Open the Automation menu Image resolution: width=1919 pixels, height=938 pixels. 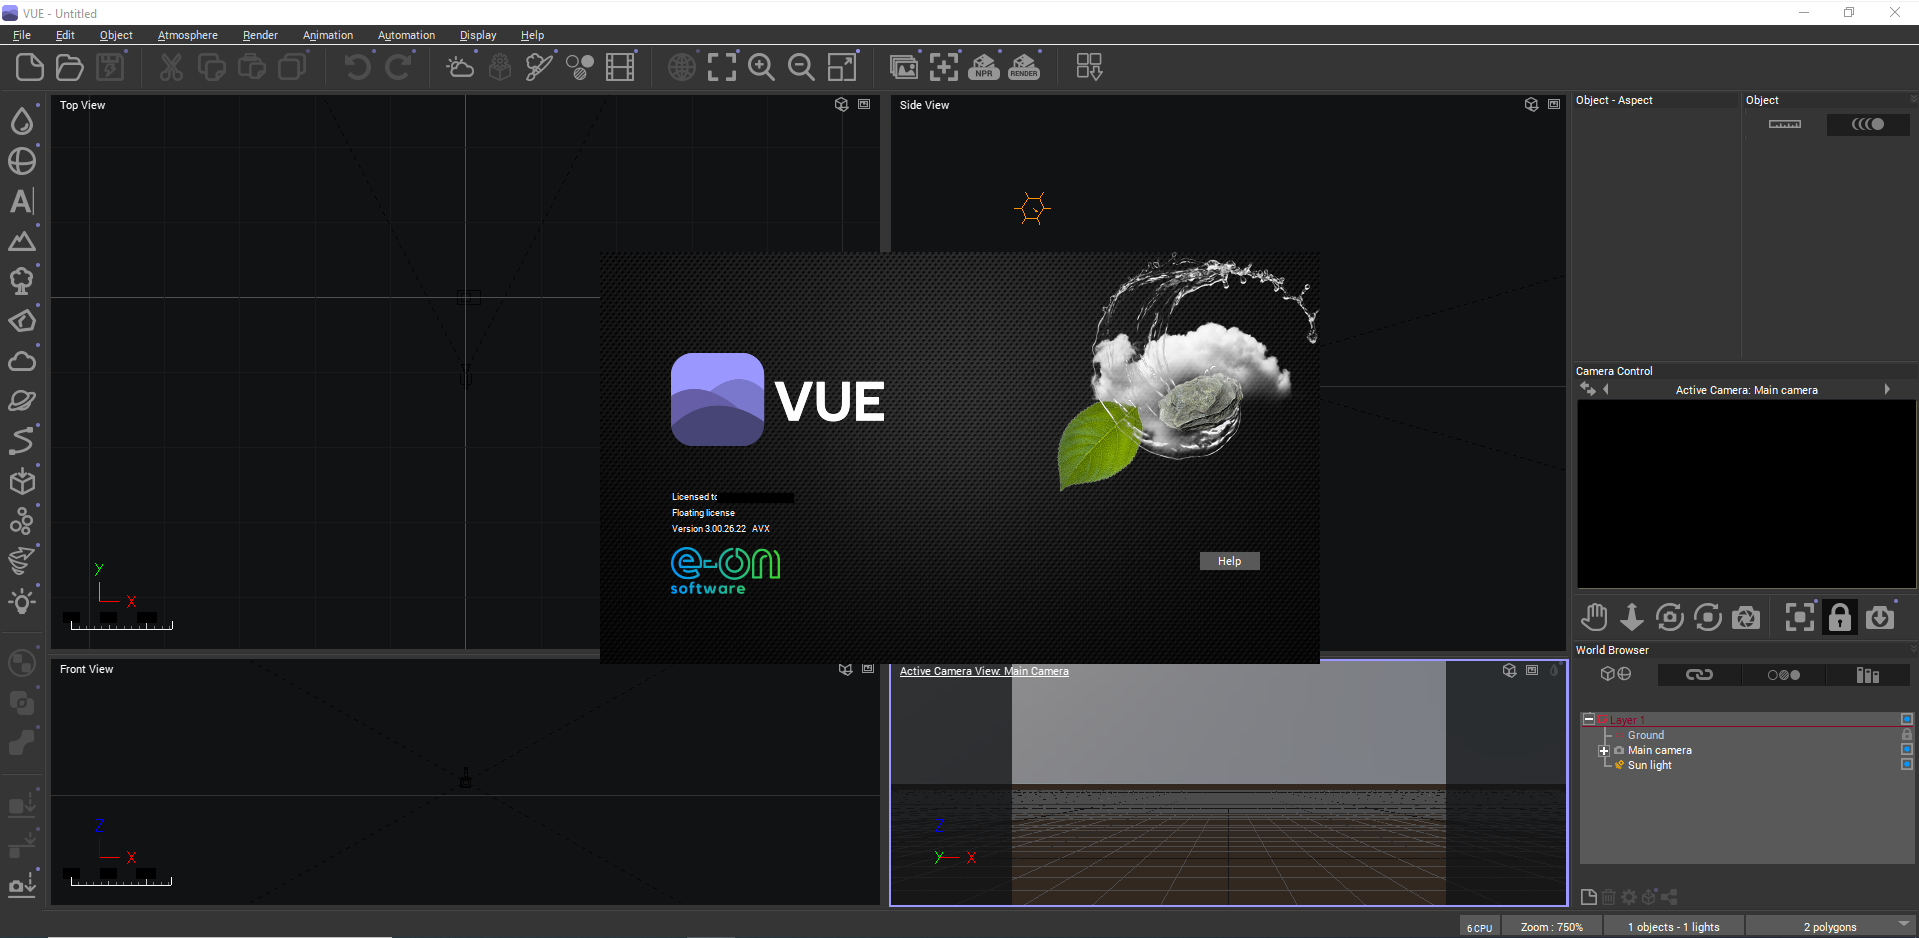[x=406, y=35]
